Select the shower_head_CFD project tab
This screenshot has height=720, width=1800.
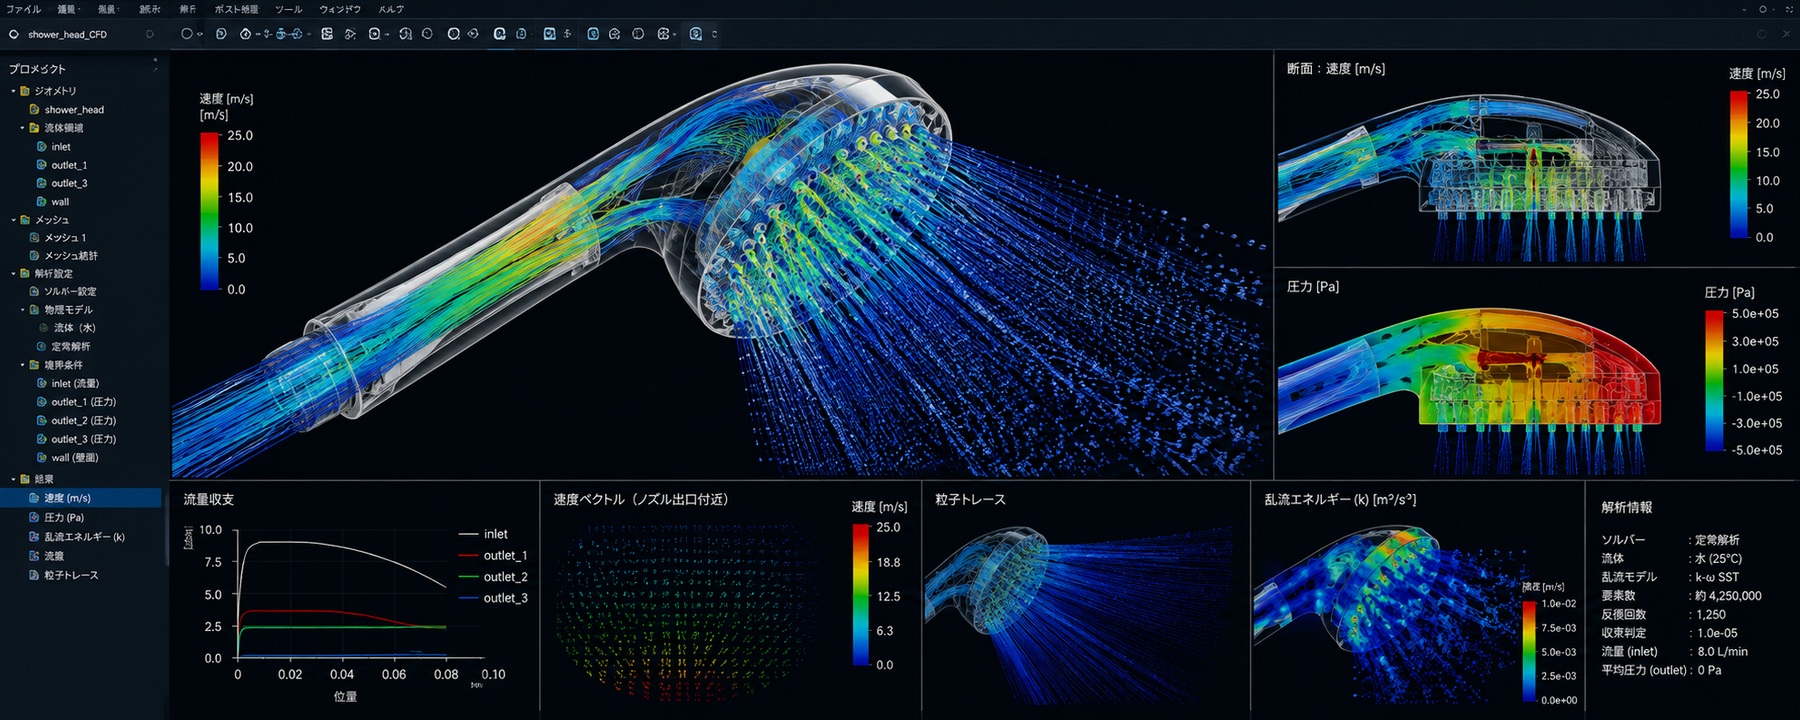(67, 34)
